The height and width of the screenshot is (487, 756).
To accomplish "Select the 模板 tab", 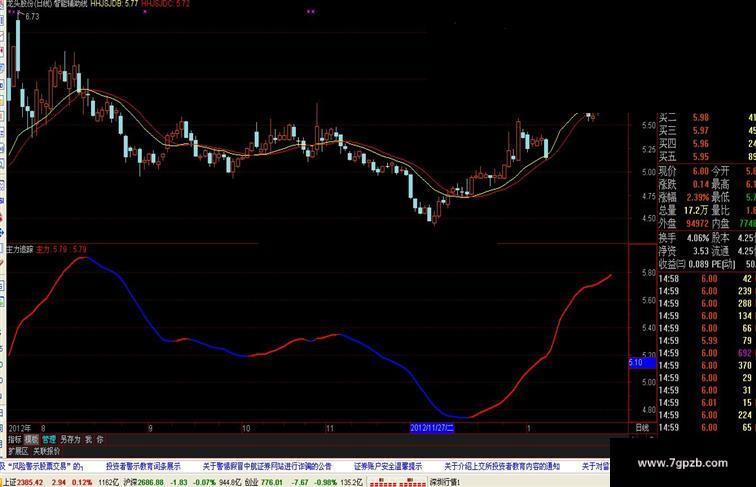I will tap(31, 439).
